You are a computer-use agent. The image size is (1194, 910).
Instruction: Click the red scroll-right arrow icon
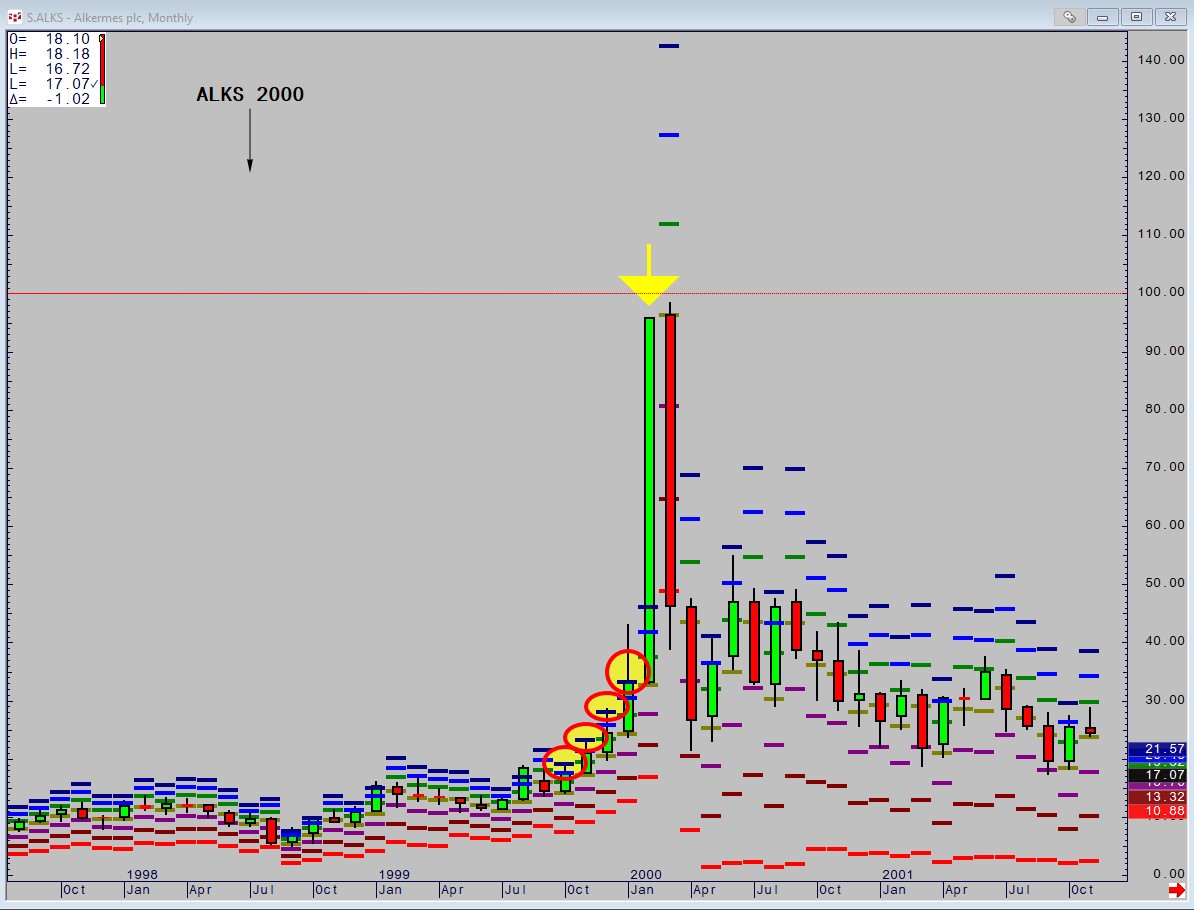point(1176,889)
